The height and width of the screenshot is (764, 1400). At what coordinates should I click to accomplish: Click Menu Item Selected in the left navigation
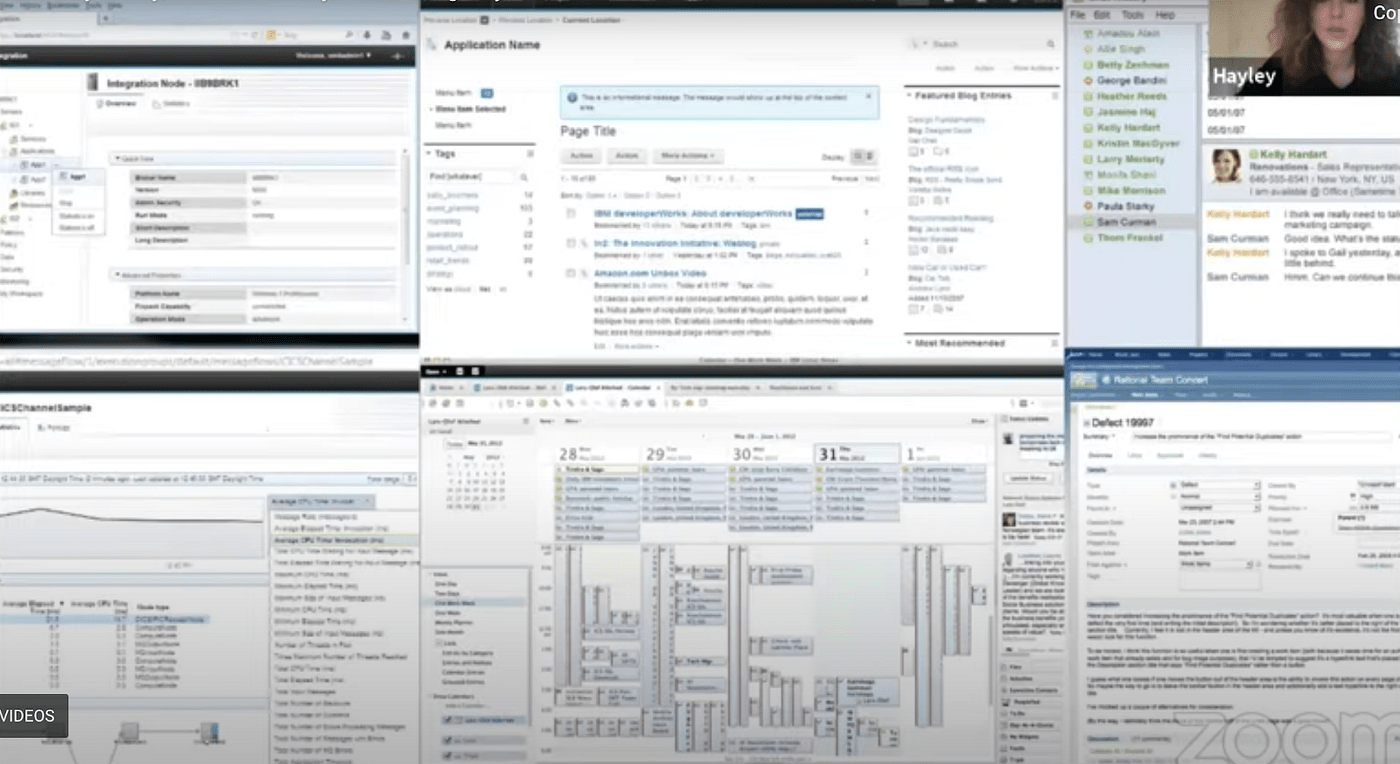pos(470,108)
